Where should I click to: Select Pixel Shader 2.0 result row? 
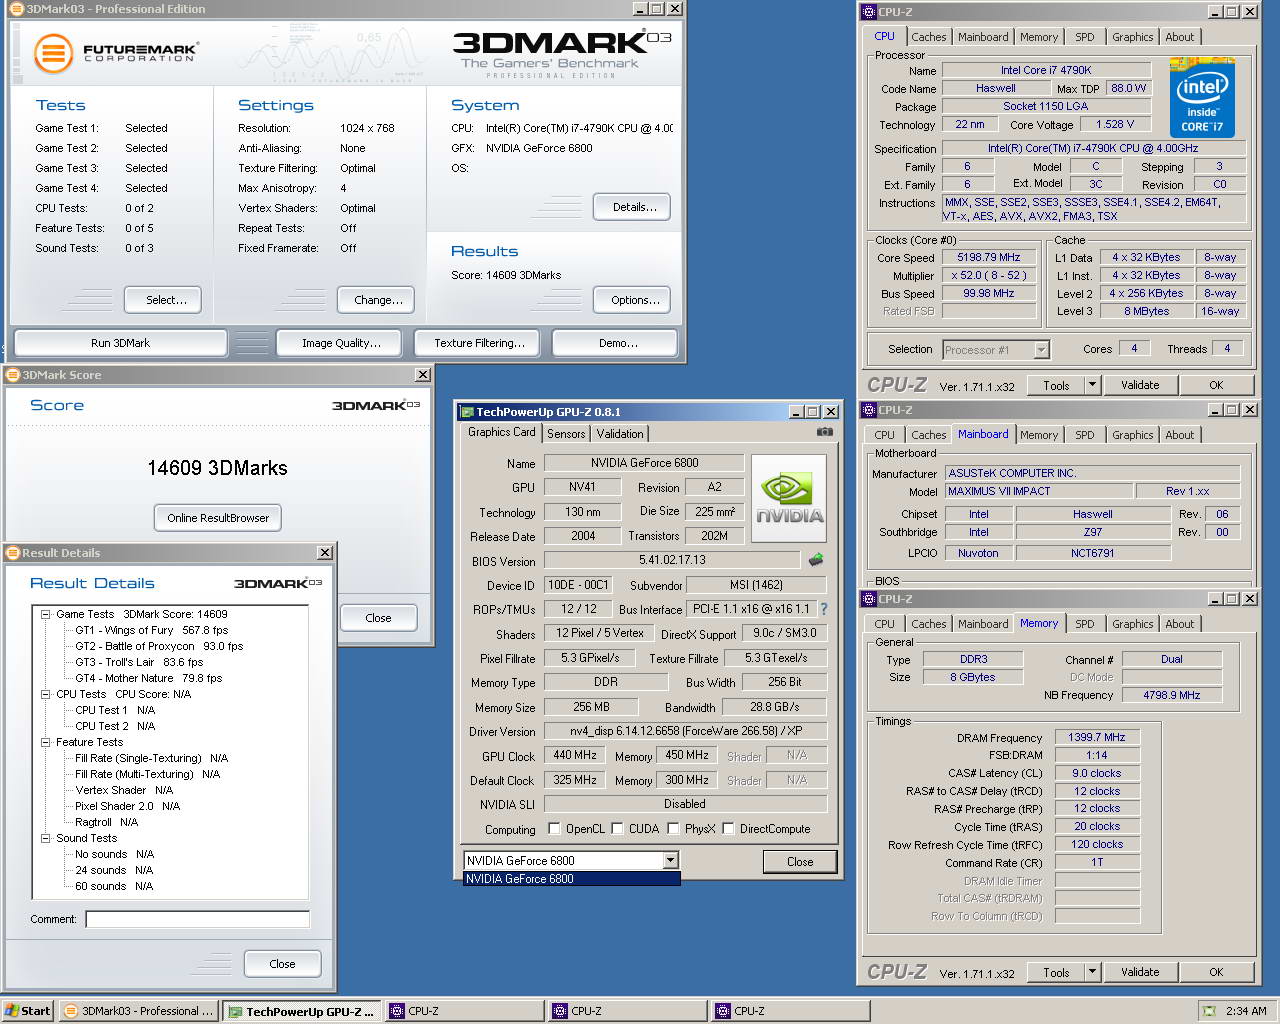(x=127, y=806)
